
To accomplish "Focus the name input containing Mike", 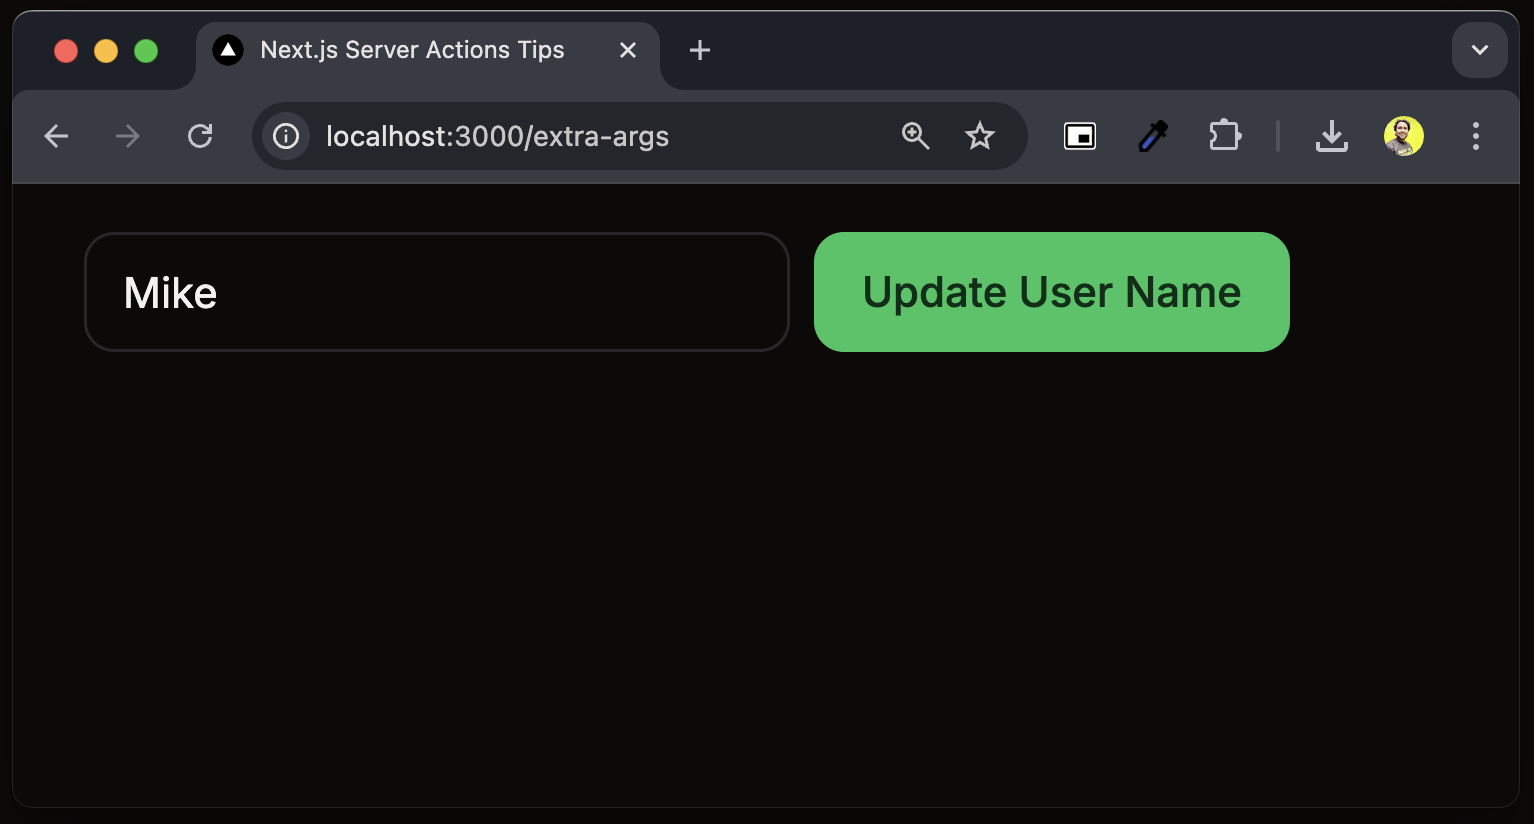I will point(437,292).
